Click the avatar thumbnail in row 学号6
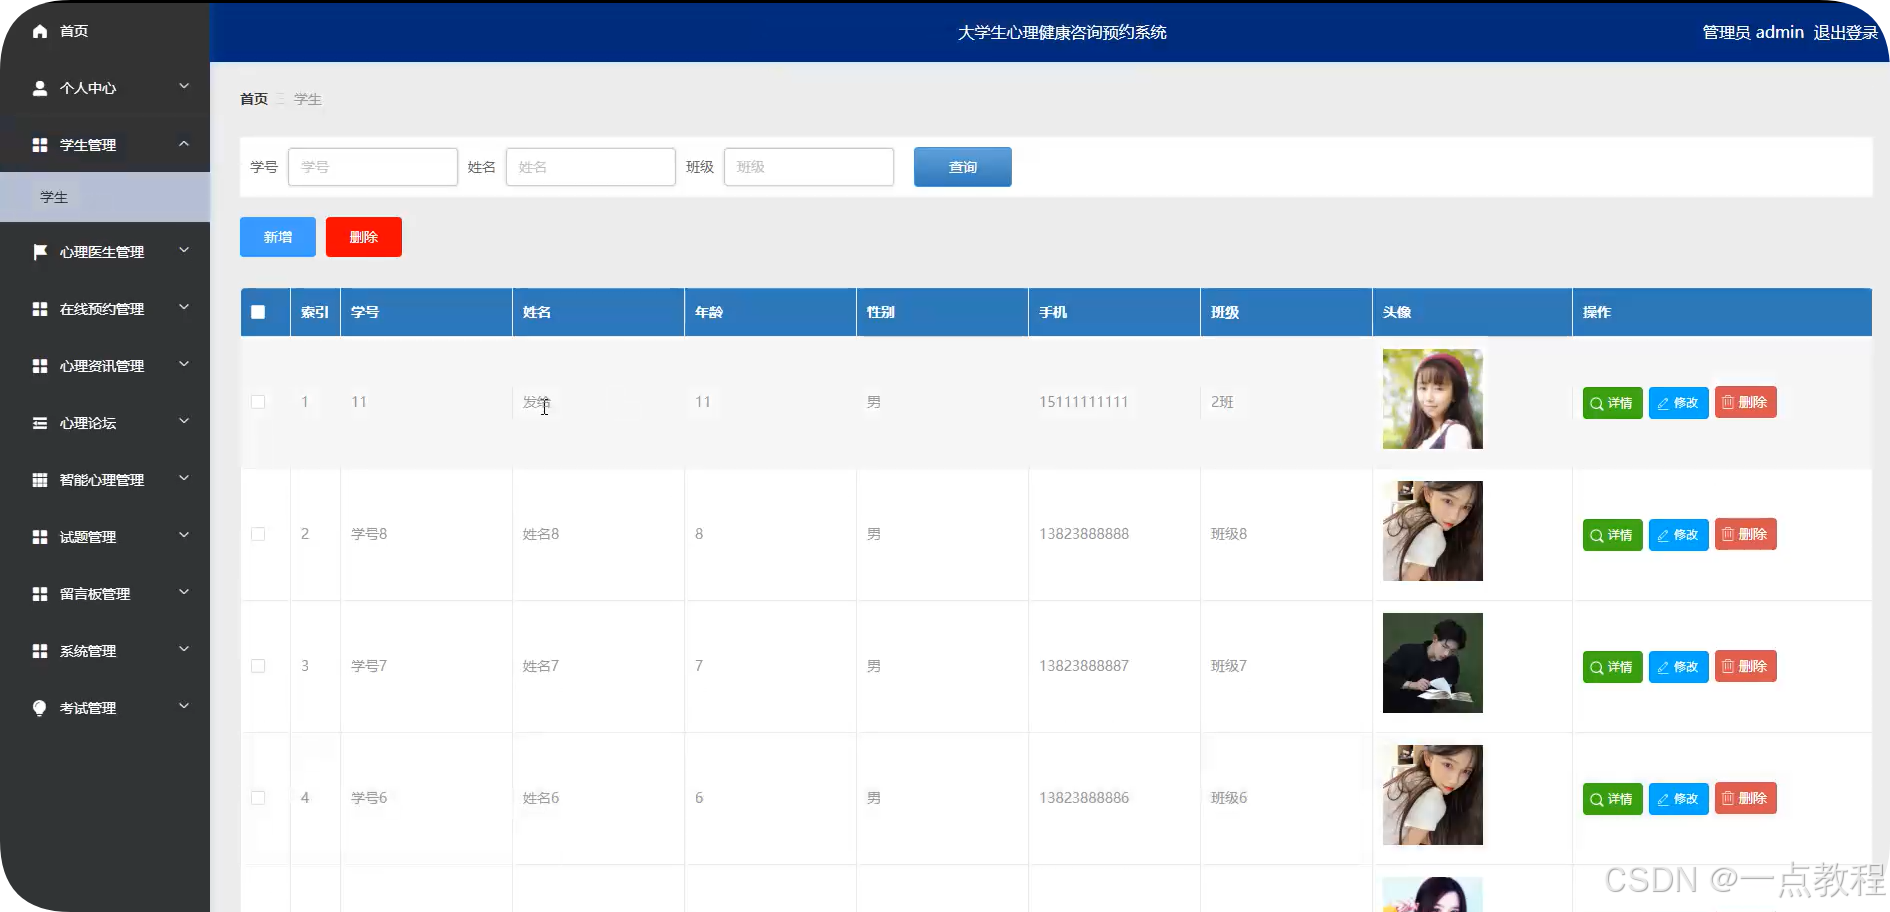1890x912 pixels. point(1433,795)
